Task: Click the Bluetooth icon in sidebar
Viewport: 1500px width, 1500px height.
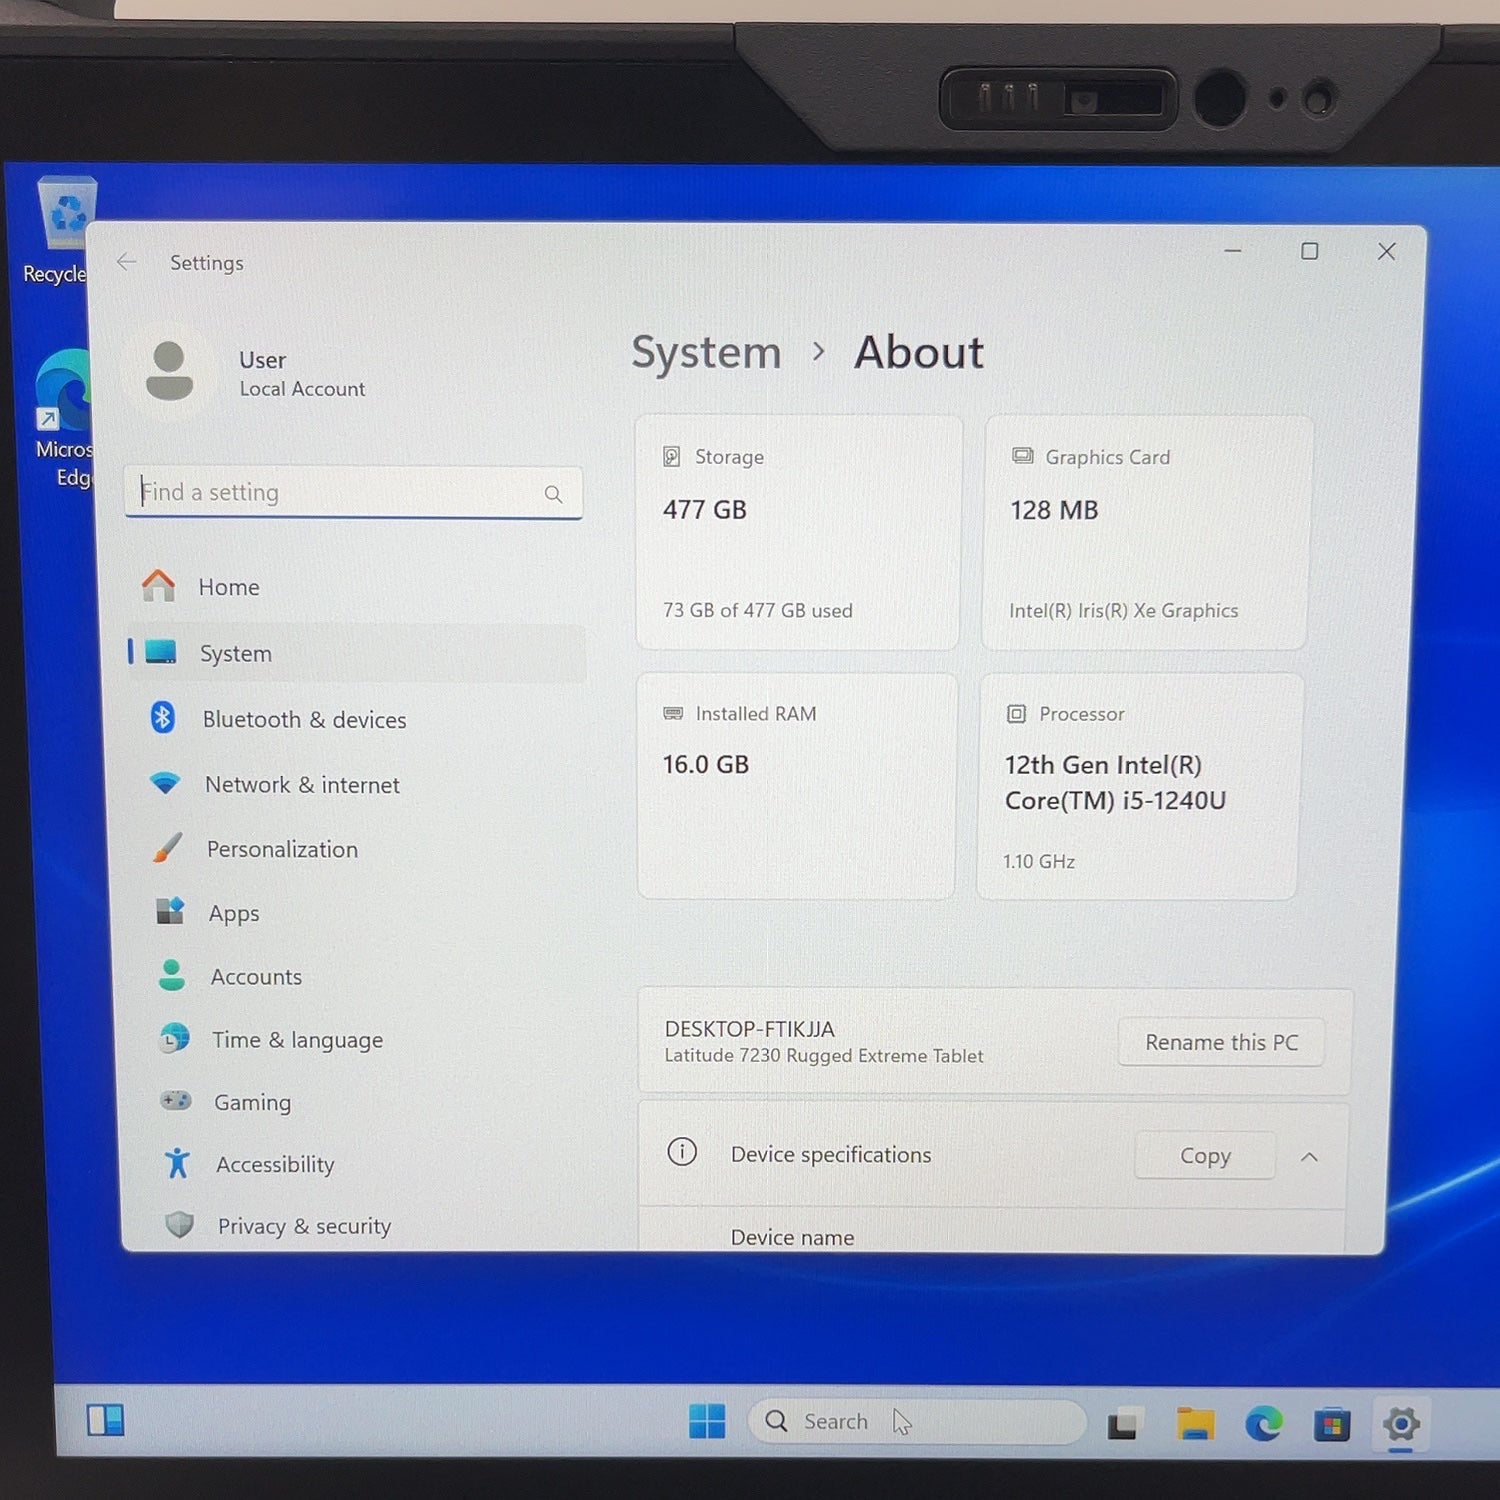Action: pyautogui.click(x=162, y=717)
